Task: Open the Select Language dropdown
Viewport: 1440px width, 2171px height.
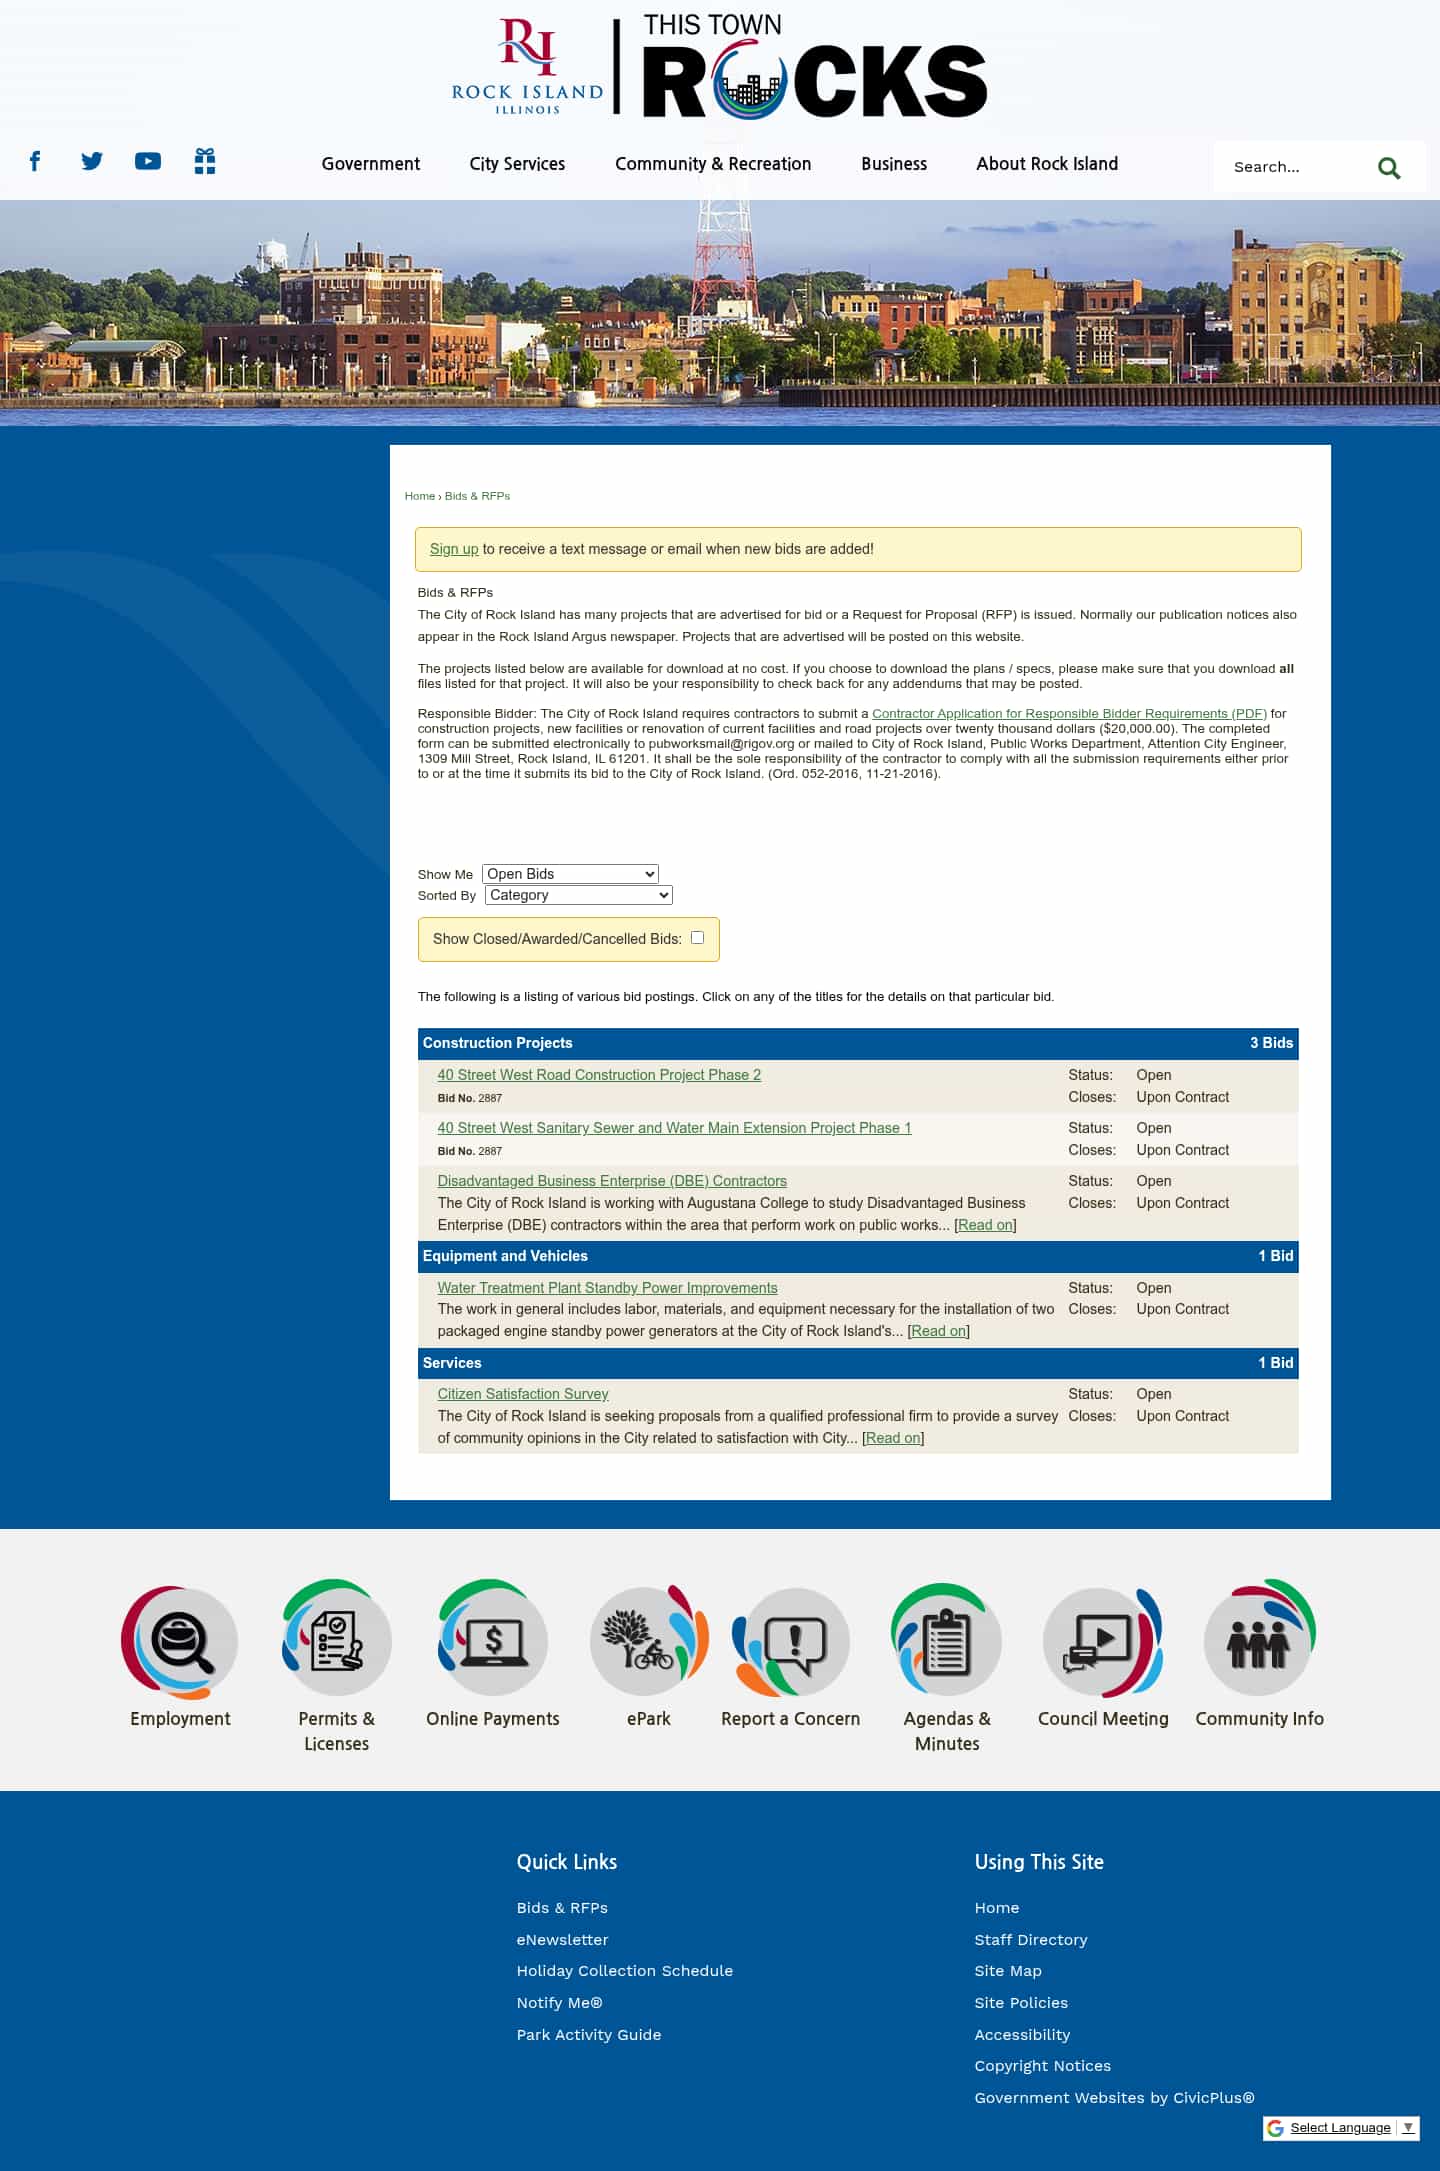Action: tap(1351, 2128)
